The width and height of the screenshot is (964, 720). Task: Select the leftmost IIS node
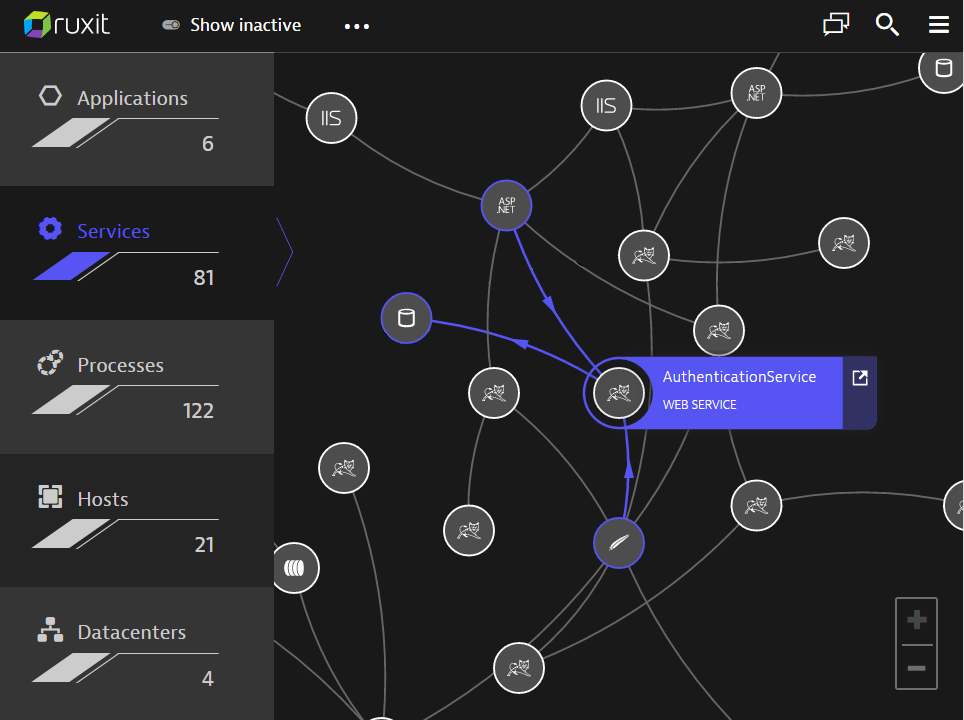(x=331, y=118)
